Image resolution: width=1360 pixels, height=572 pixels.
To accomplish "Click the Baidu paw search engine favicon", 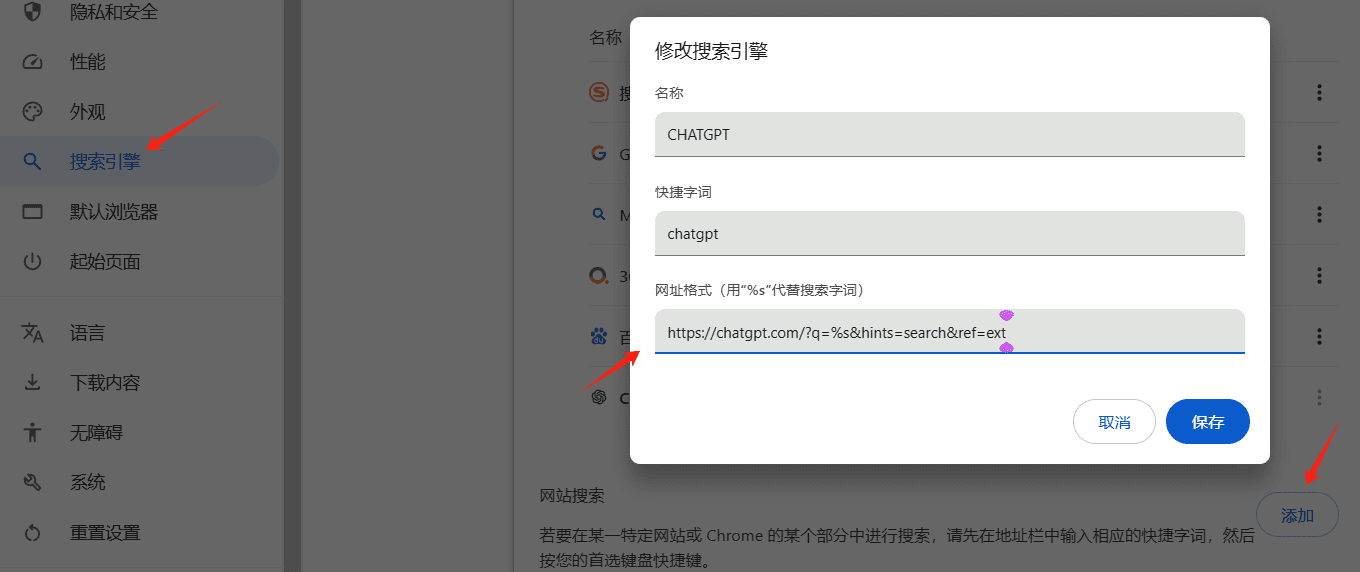I will (599, 336).
